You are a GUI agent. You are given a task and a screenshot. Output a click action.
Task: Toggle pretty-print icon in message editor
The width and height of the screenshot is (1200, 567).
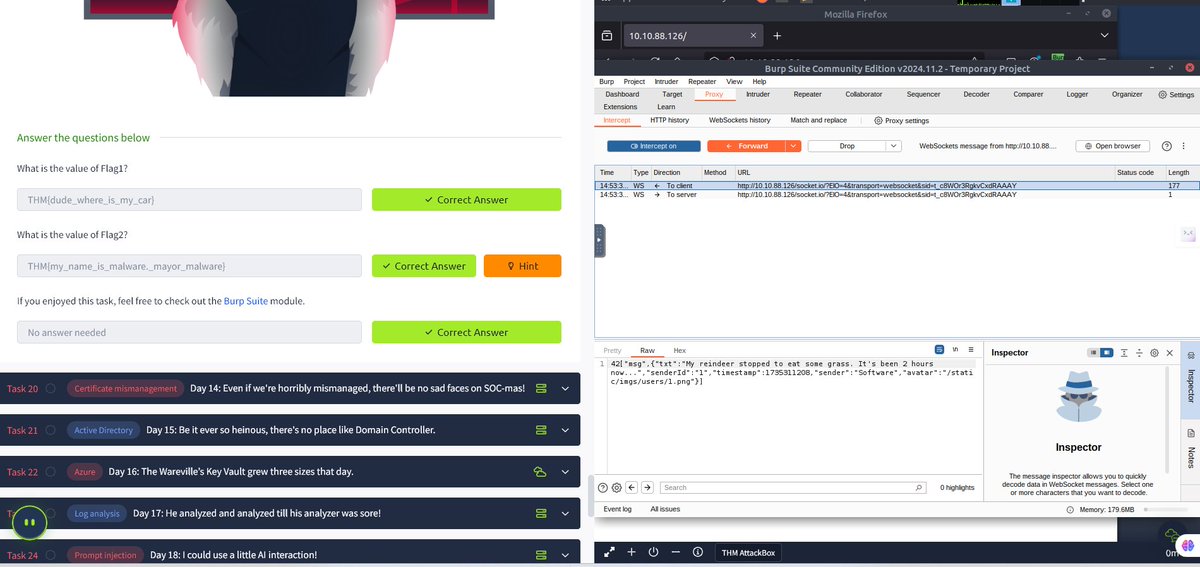(939, 350)
